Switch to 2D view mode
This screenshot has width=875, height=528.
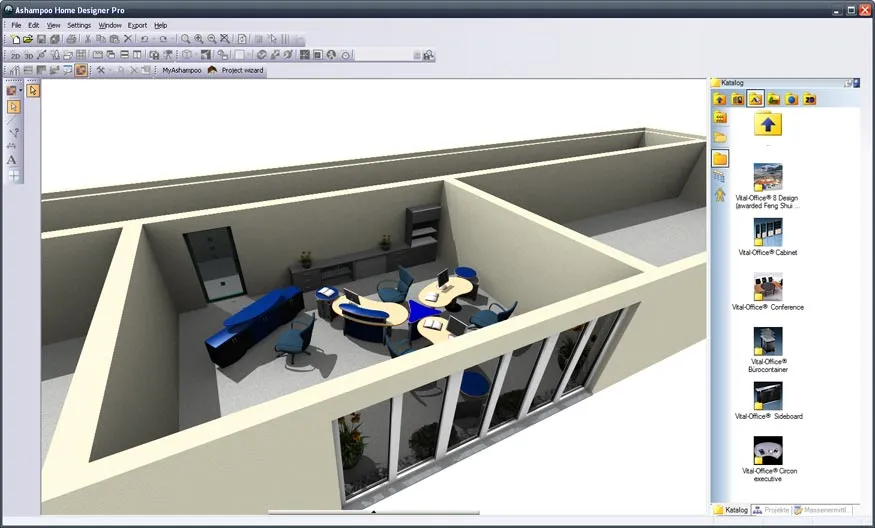(x=15, y=56)
